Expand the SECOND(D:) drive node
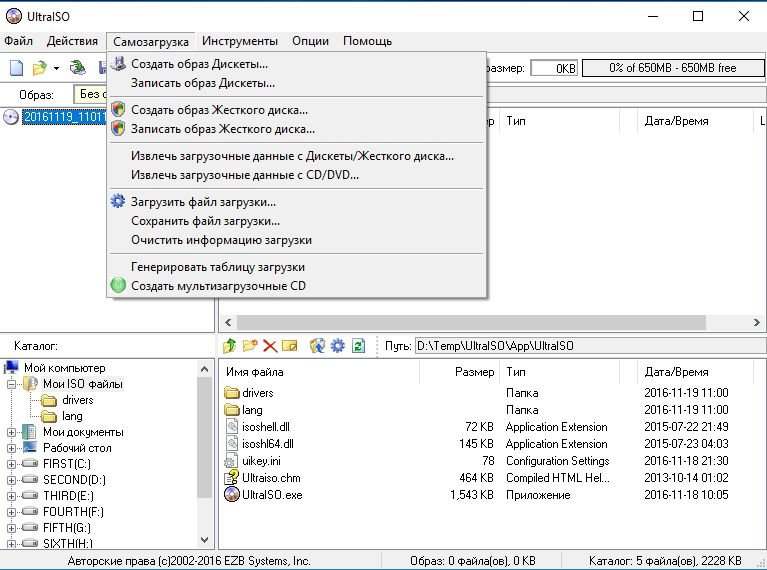Viewport: 767px width, 570px height. (11, 480)
